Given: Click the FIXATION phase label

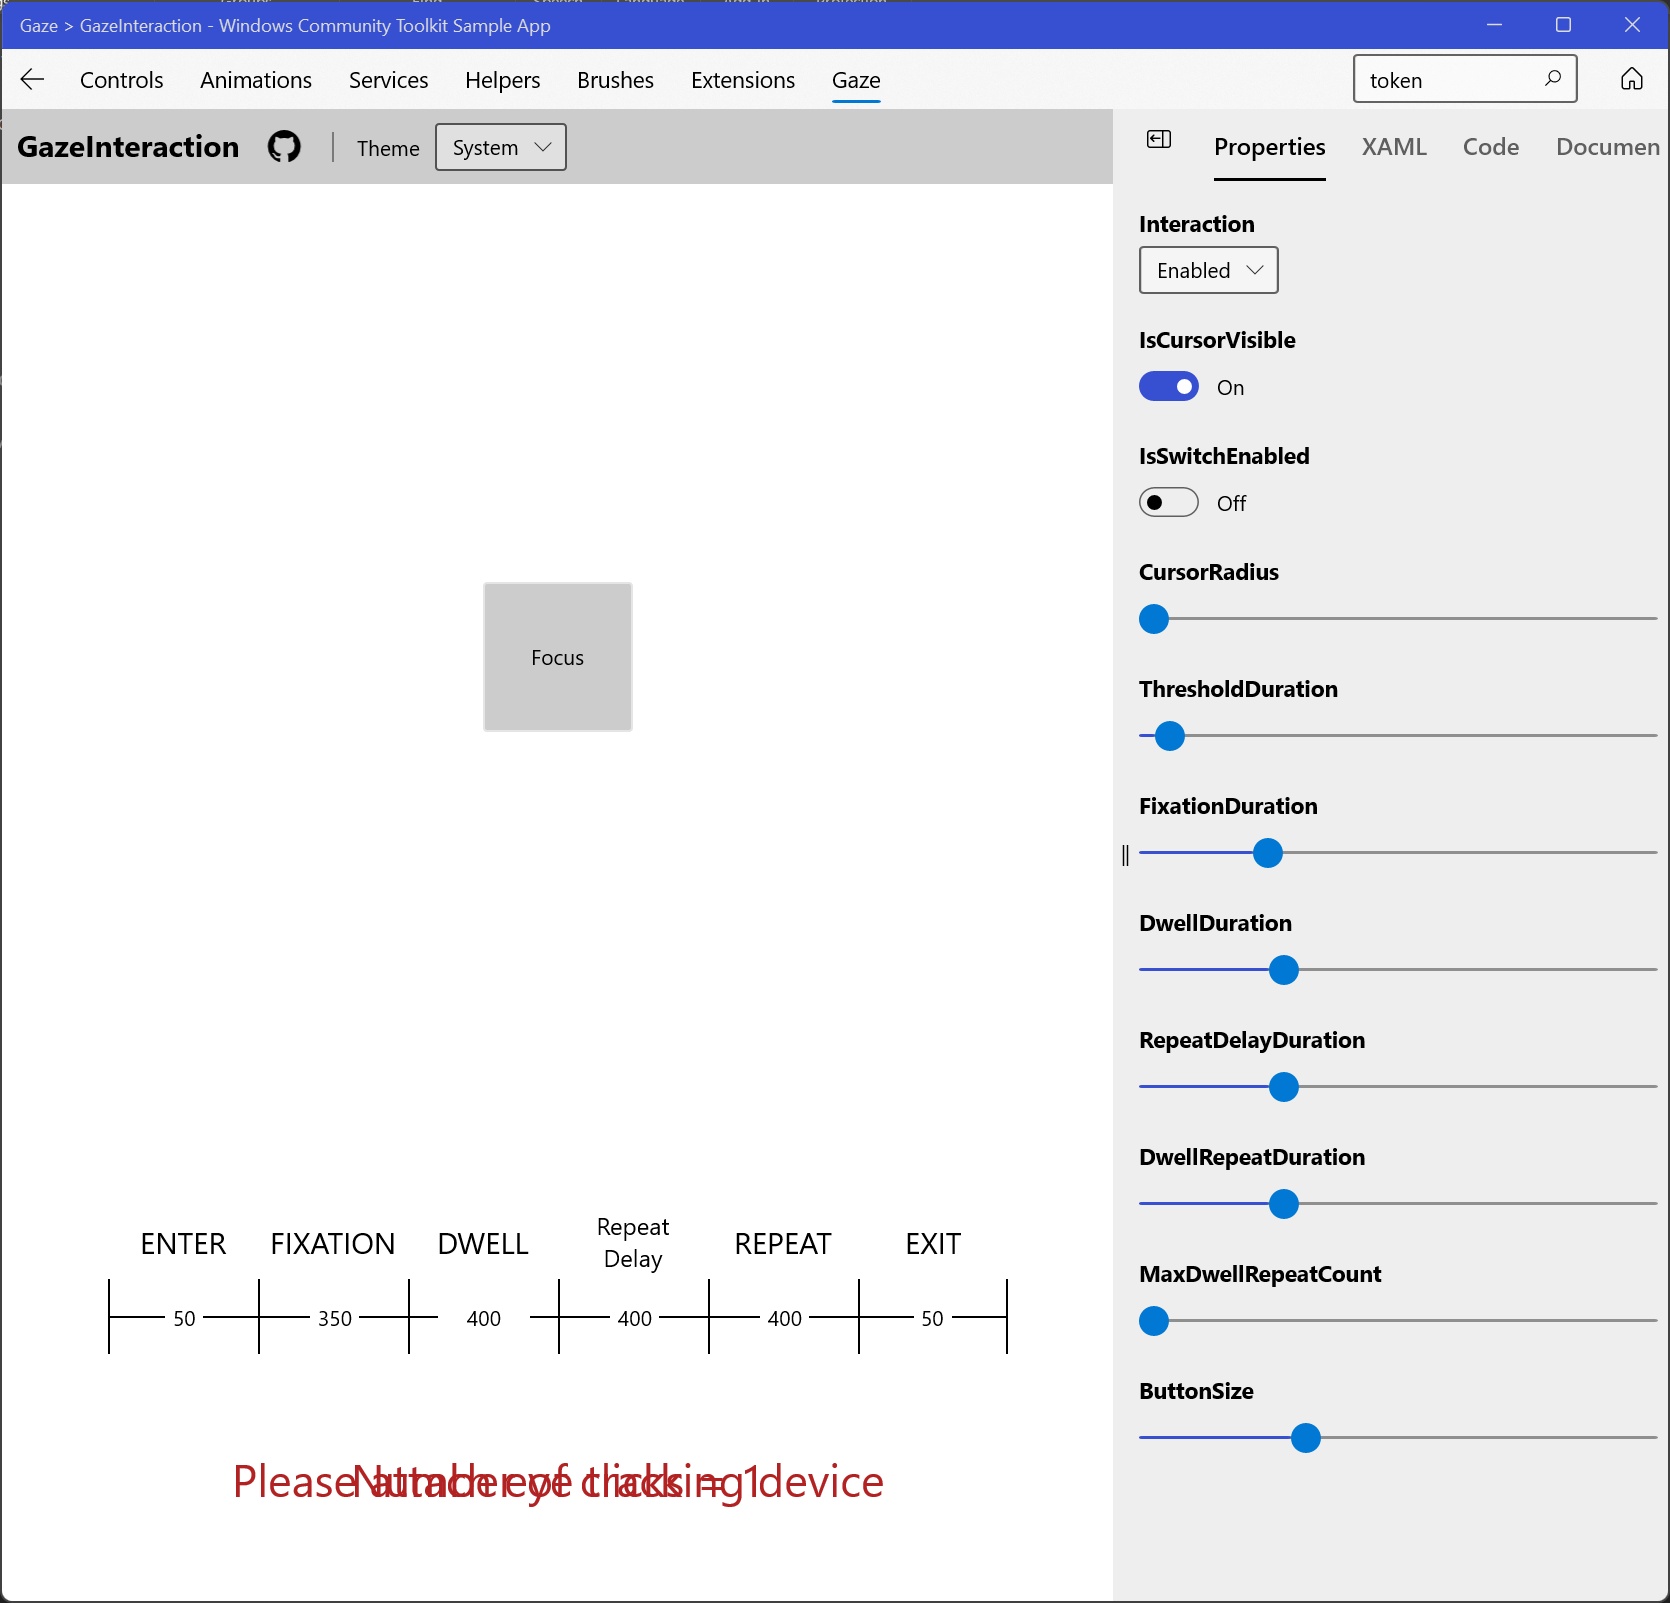Looking at the screenshot, I should coord(333,1244).
